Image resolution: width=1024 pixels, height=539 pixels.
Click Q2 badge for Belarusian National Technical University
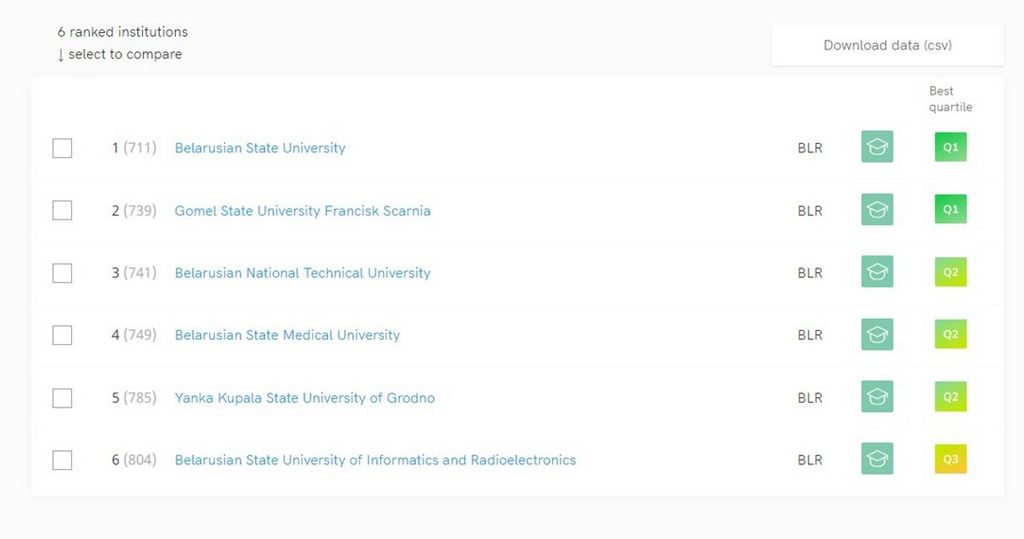tap(950, 272)
